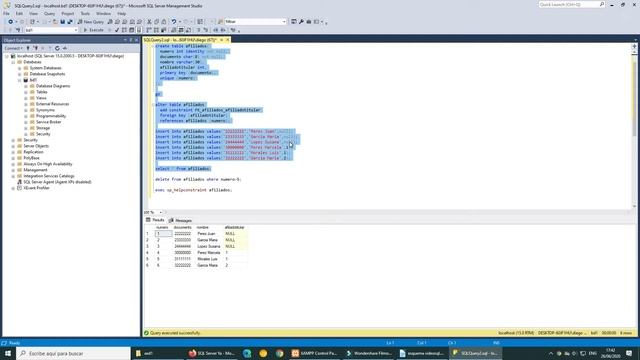Open the Window menu
Screen dimensions: 640x360
[x=103, y=13]
